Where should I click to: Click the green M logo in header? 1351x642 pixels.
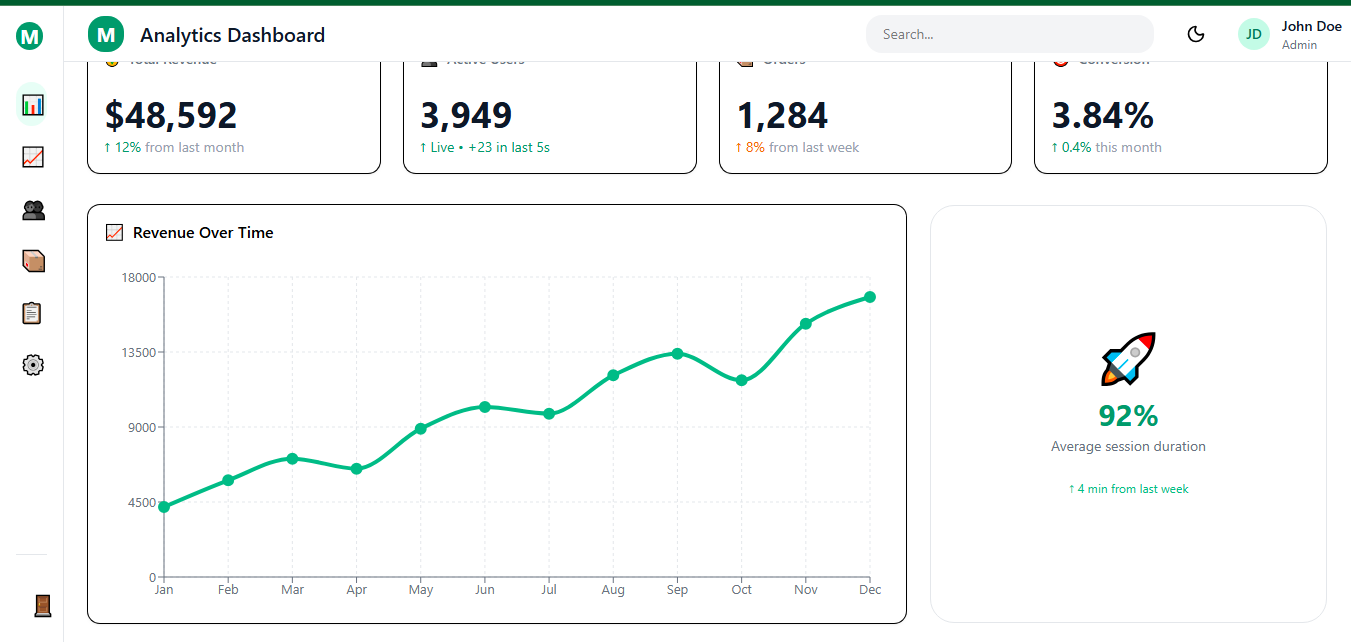point(105,33)
